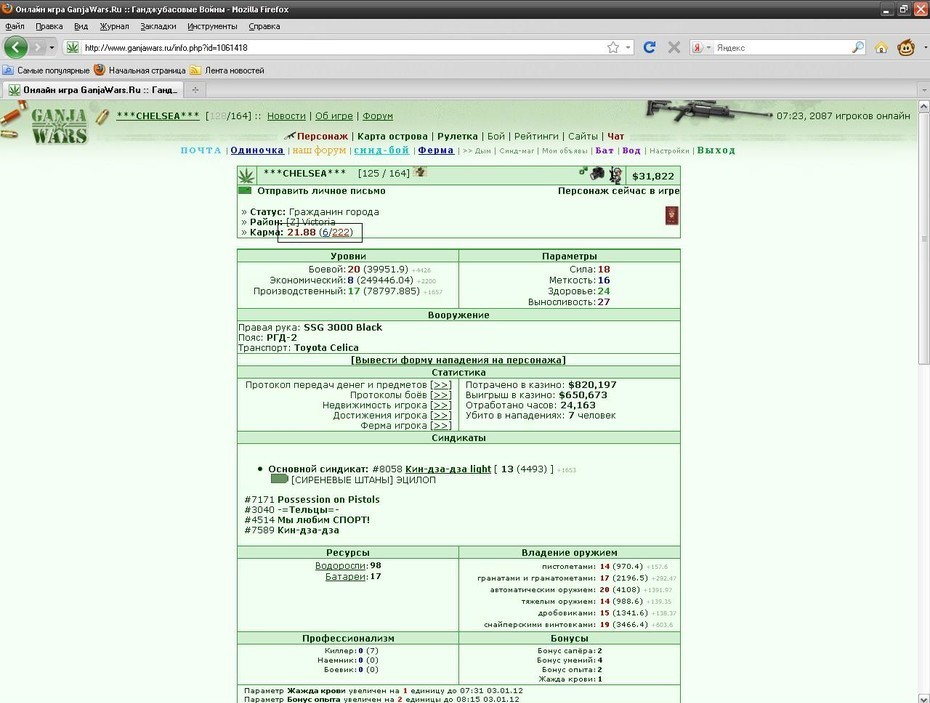Go to the Персонаж section
The width and height of the screenshot is (930, 703).
pyautogui.click(x=322, y=136)
